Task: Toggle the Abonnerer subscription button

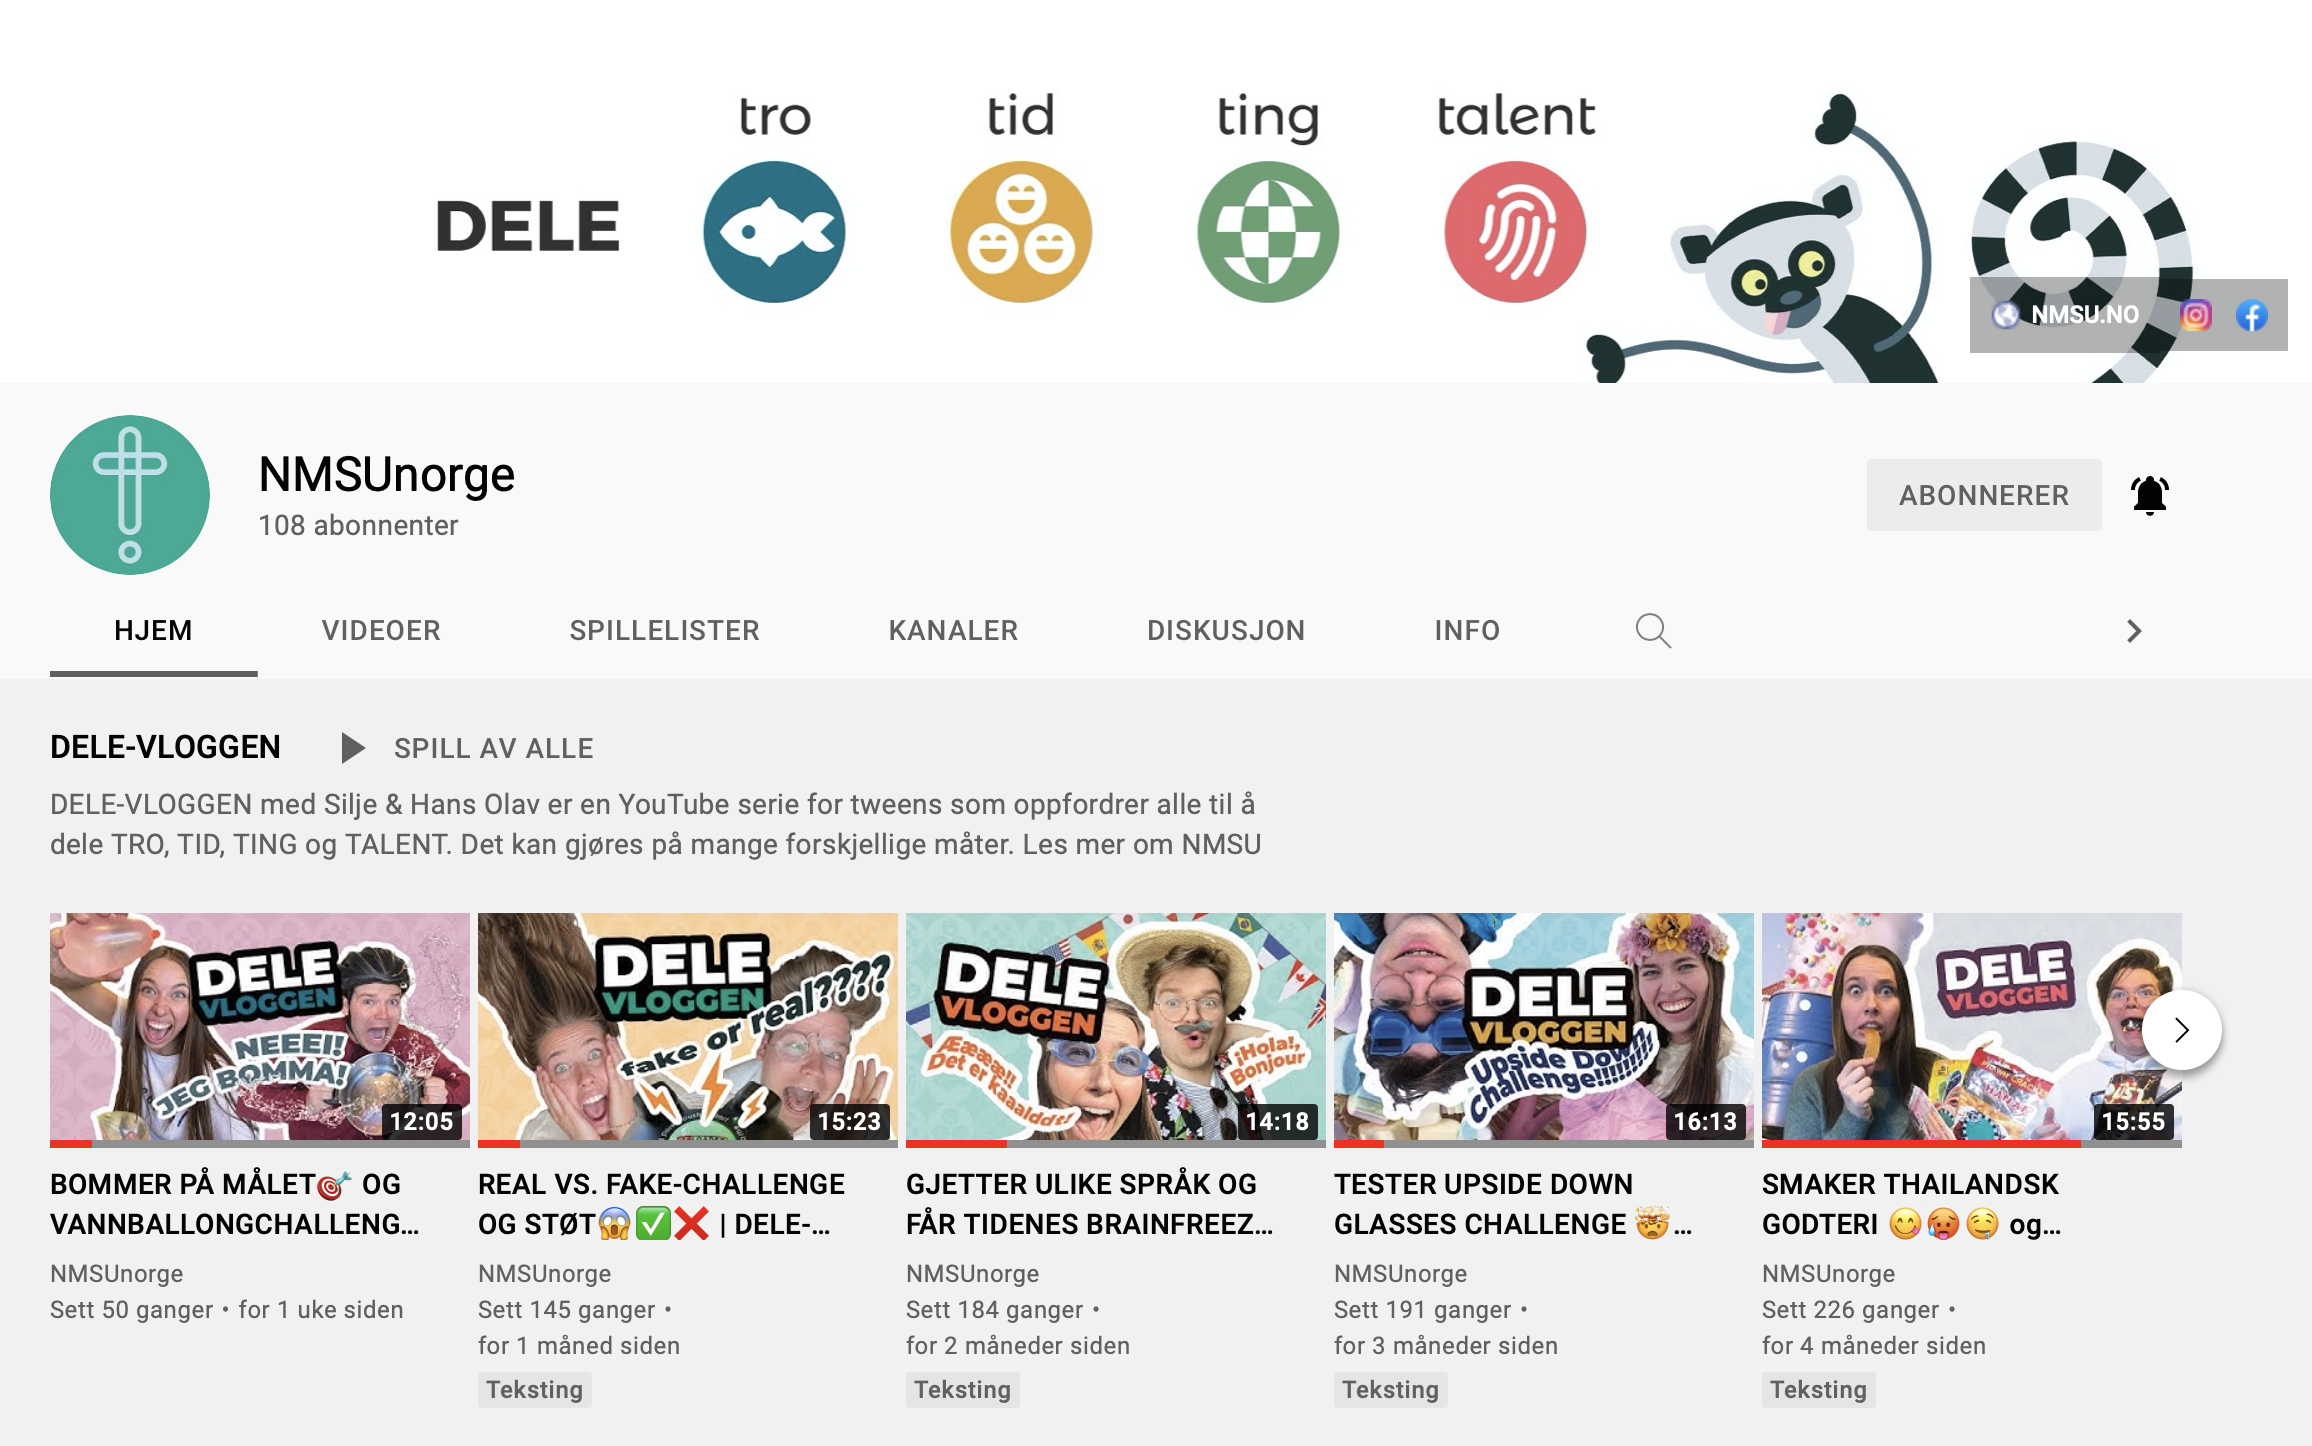Action: (1984, 495)
